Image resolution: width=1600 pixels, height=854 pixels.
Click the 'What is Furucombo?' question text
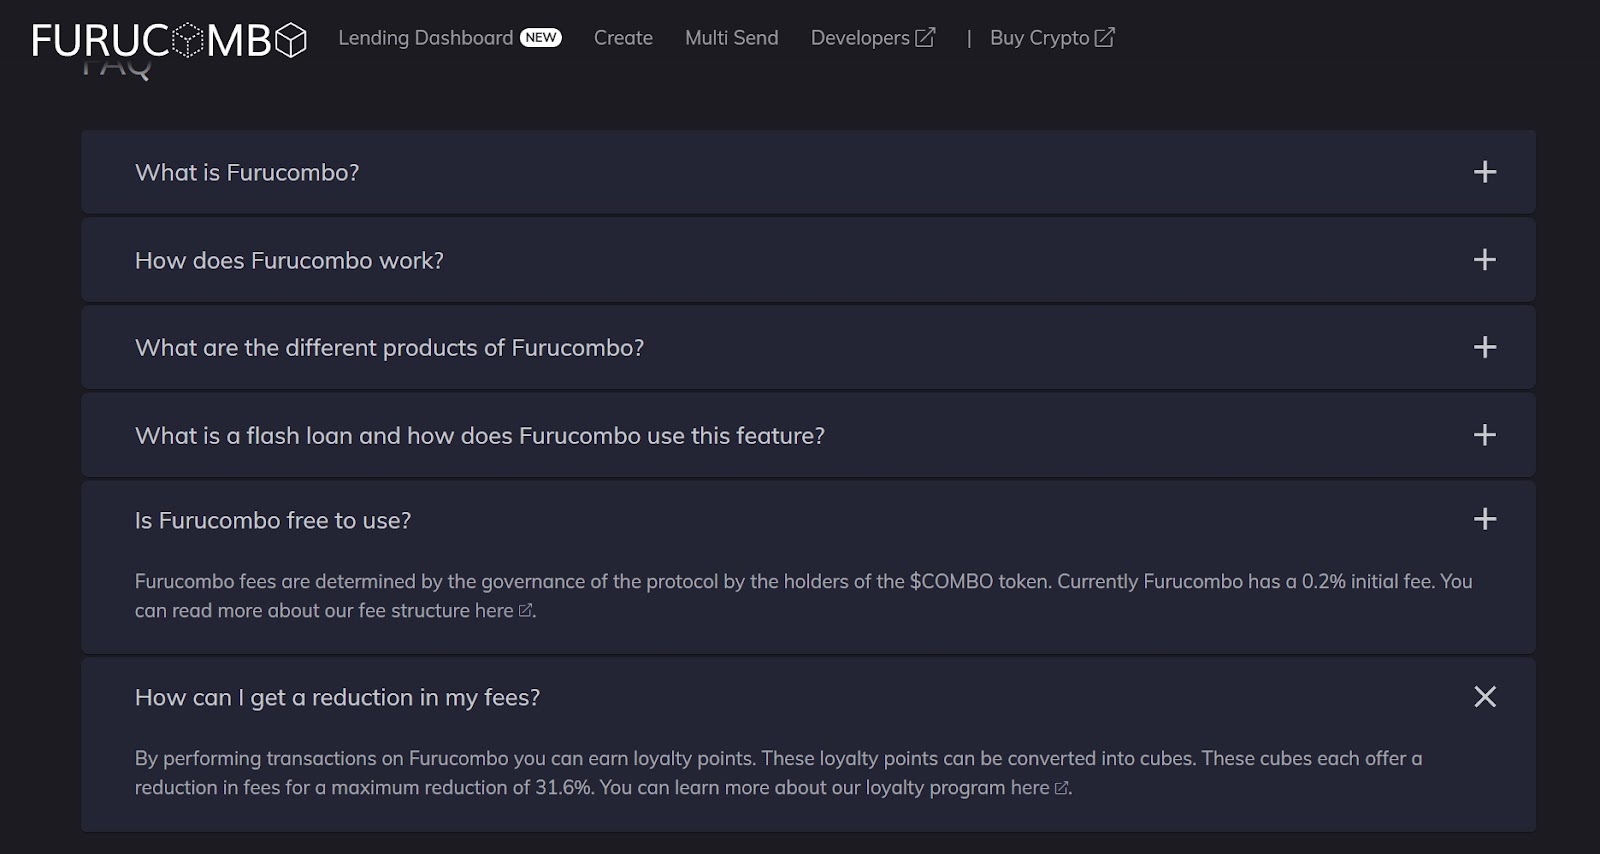(x=247, y=173)
